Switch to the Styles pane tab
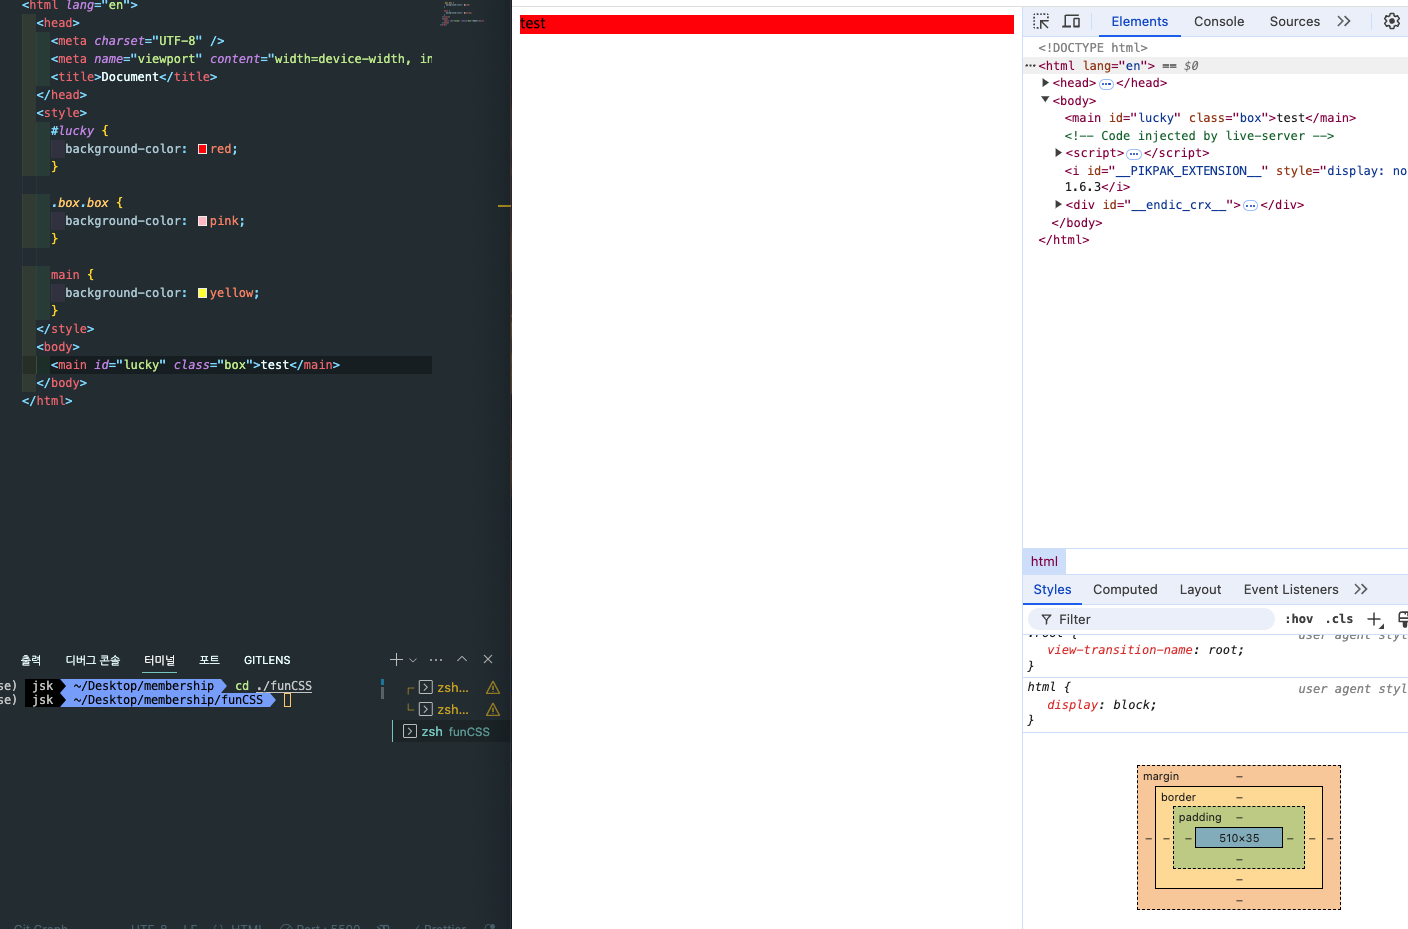This screenshot has height=929, width=1408. tap(1052, 590)
